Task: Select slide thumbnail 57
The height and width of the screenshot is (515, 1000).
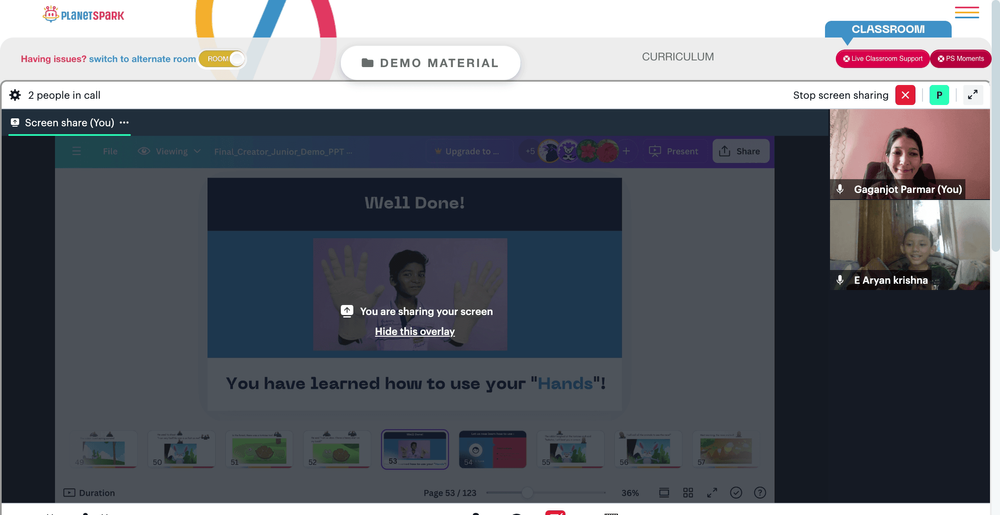Action: [x=726, y=450]
